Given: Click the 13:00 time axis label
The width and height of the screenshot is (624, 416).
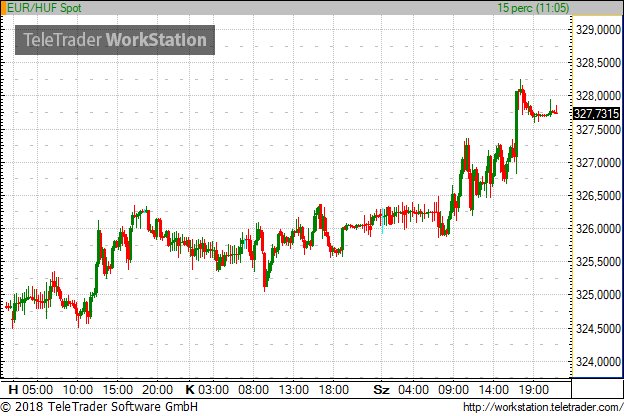Looking at the screenshot, I should tap(294, 389).
